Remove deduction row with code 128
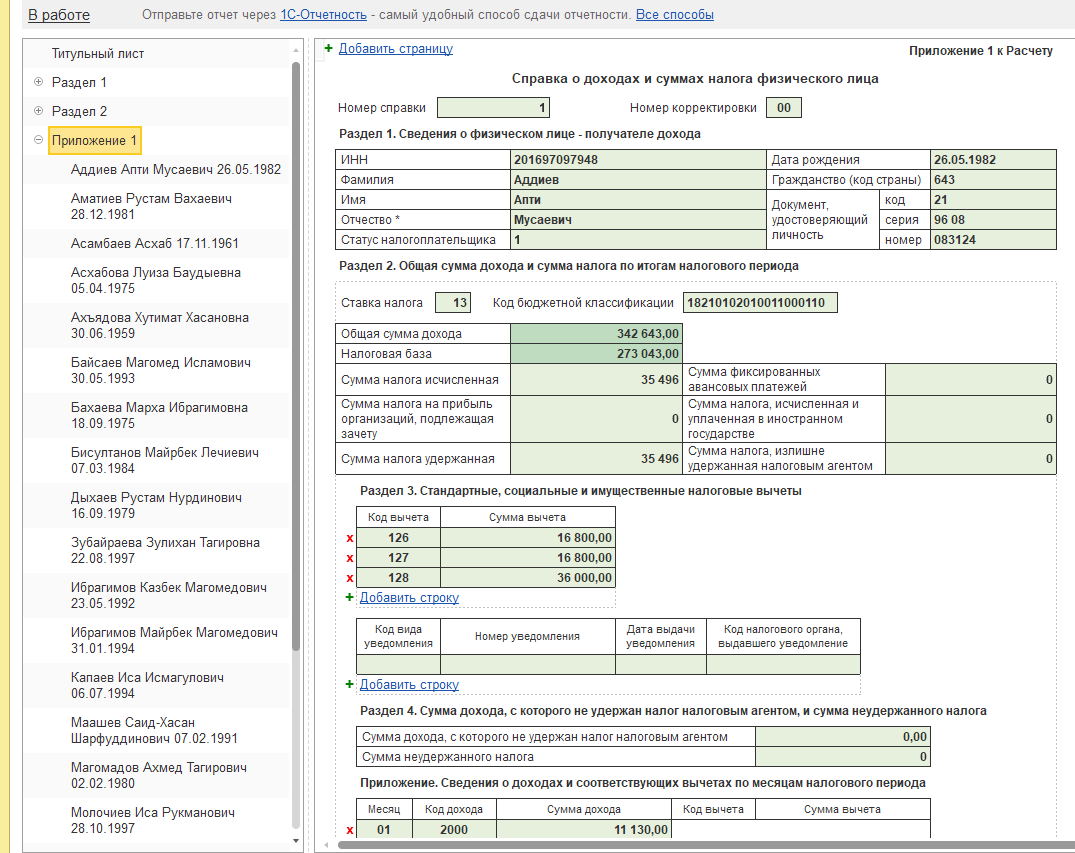Viewport: 1075px width, 853px height. (350, 578)
